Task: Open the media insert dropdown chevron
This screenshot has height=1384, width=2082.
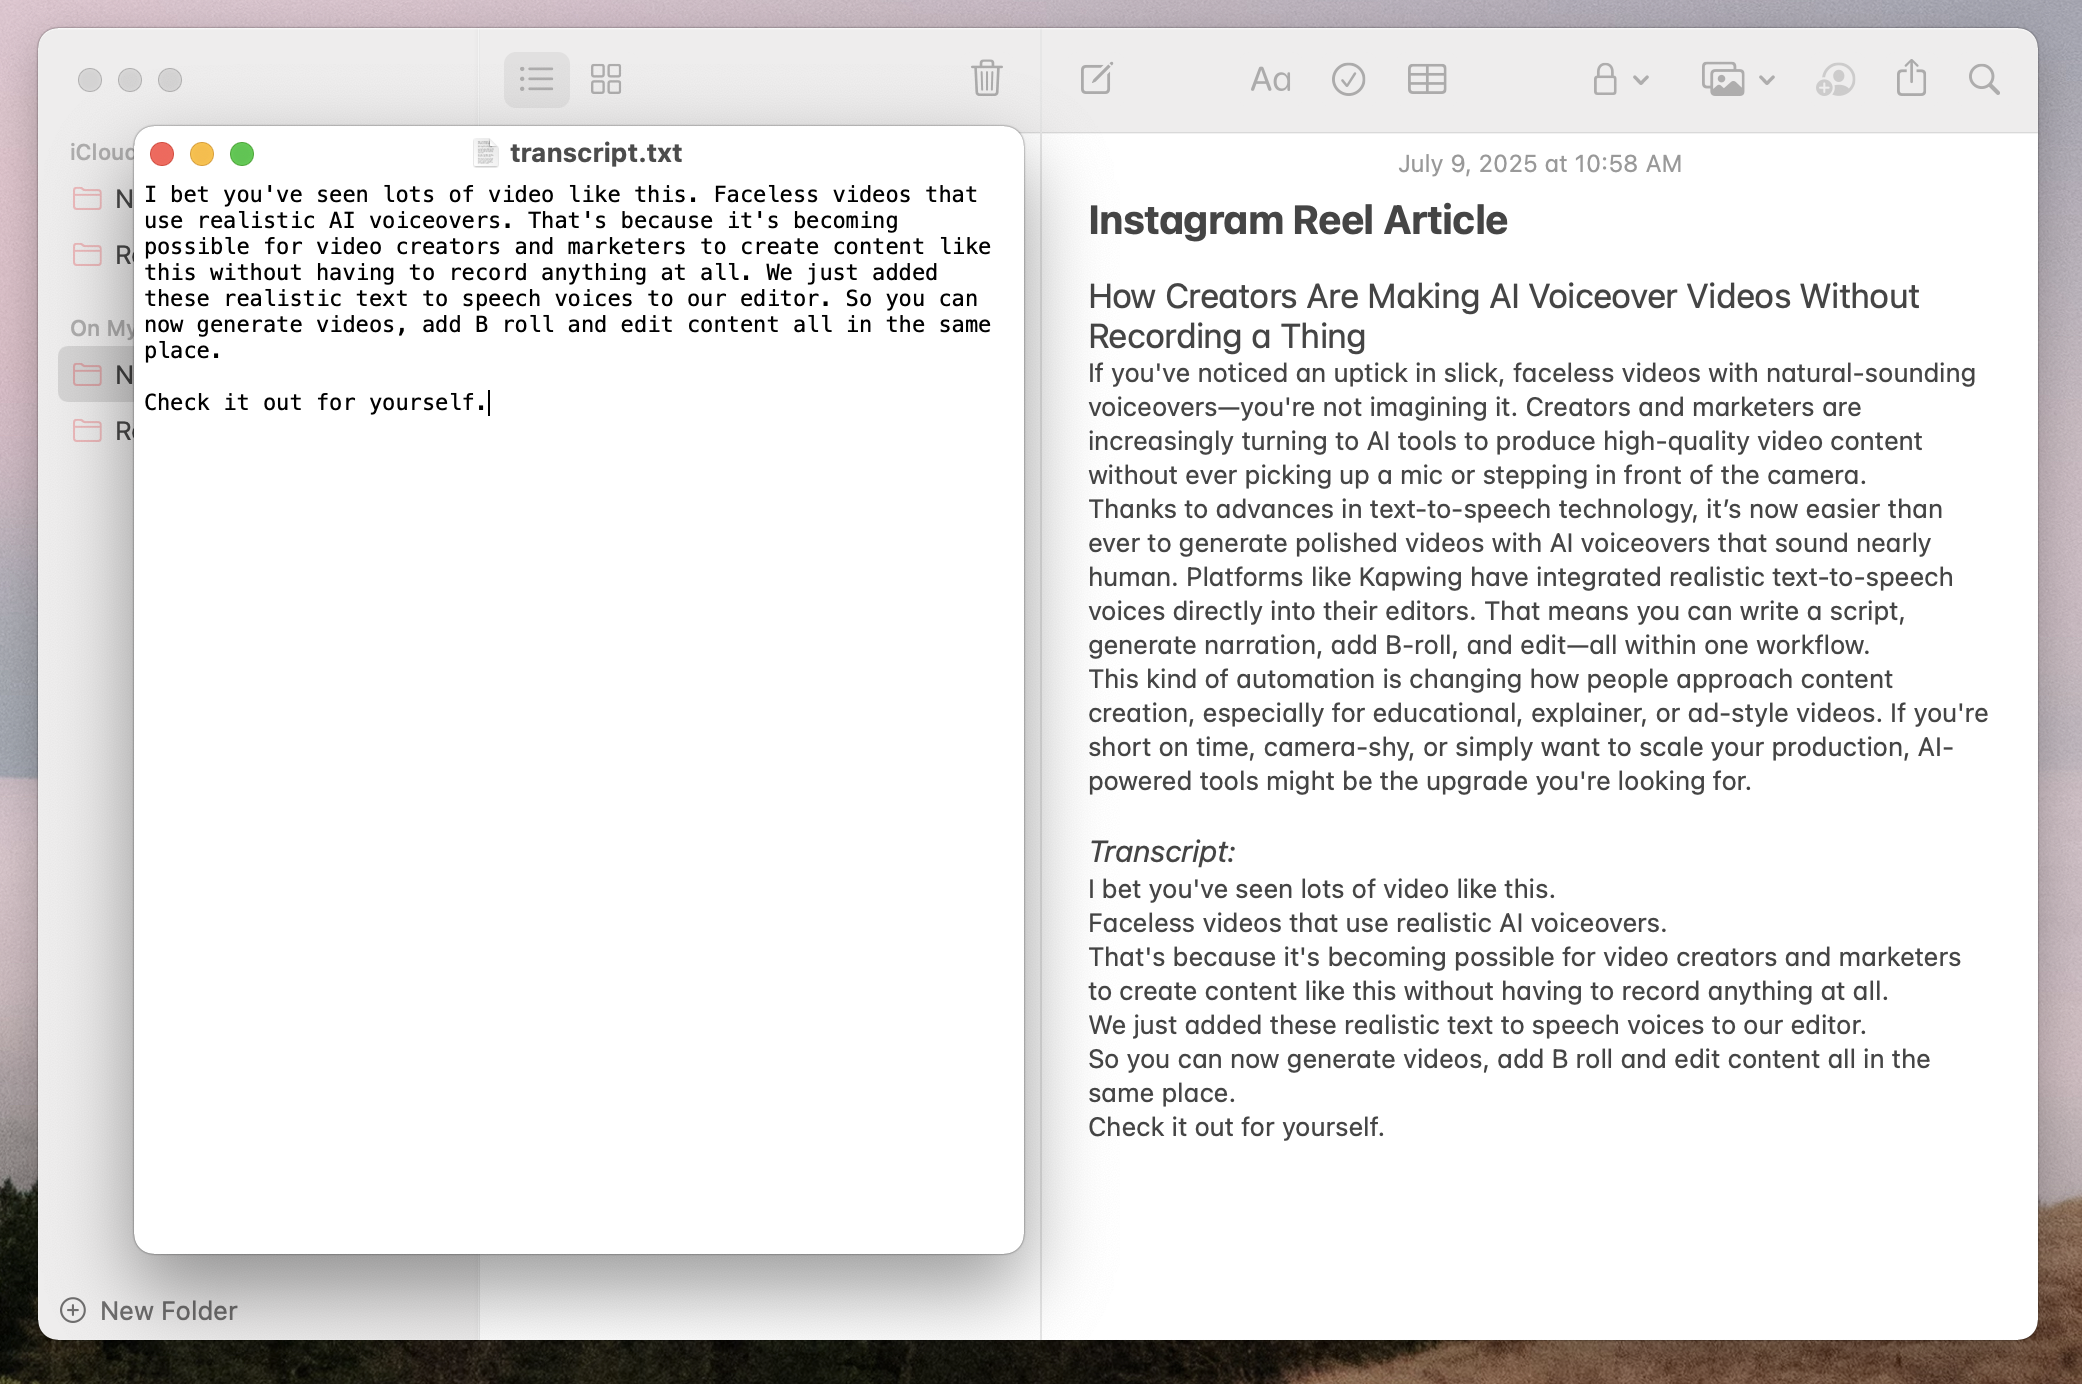Action: pos(1766,79)
